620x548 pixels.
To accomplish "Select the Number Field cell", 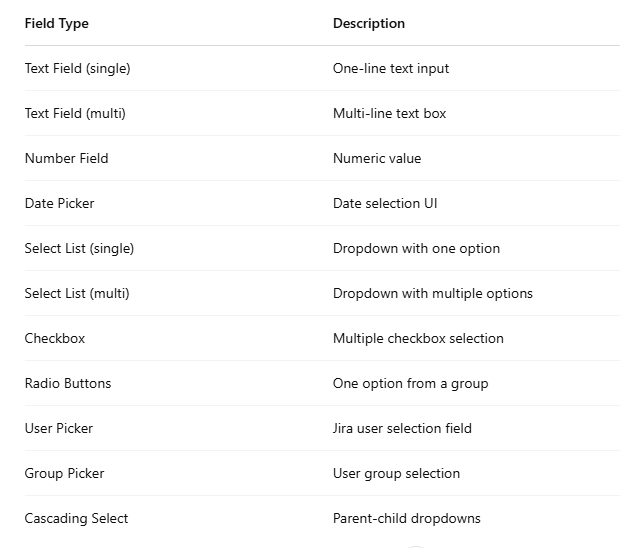I will (x=66, y=158).
